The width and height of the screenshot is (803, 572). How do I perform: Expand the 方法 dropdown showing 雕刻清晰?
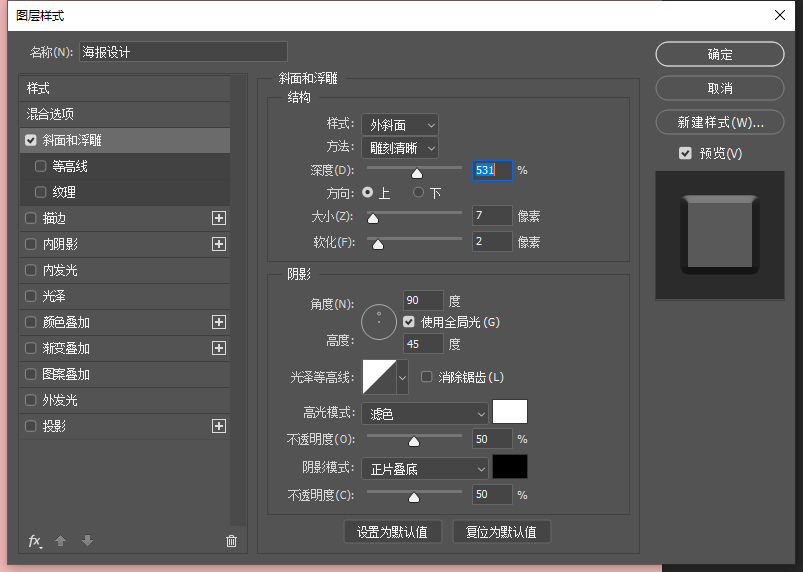pos(400,147)
